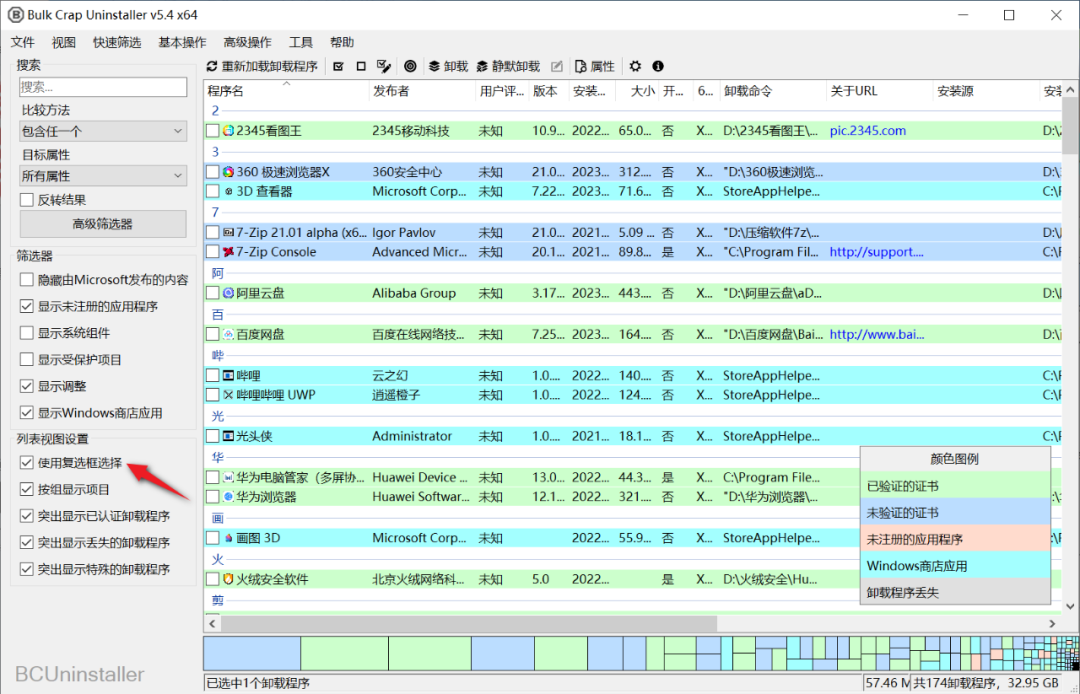Open the 目标属性 dropdown showing 所有属性
Viewport: 1080px width, 694px height.
click(103, 176)
